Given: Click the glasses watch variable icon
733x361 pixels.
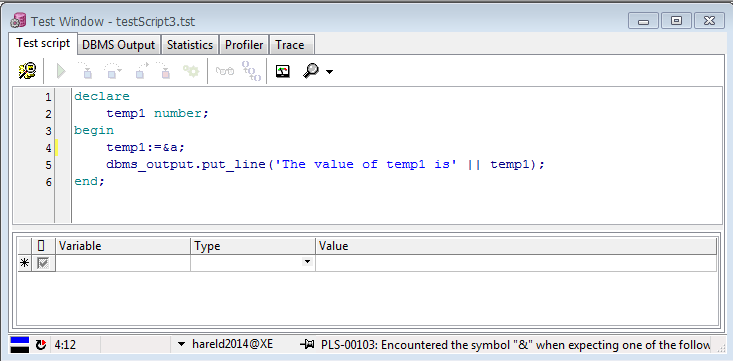Looking at the screenshot, I should click(224, 72).
